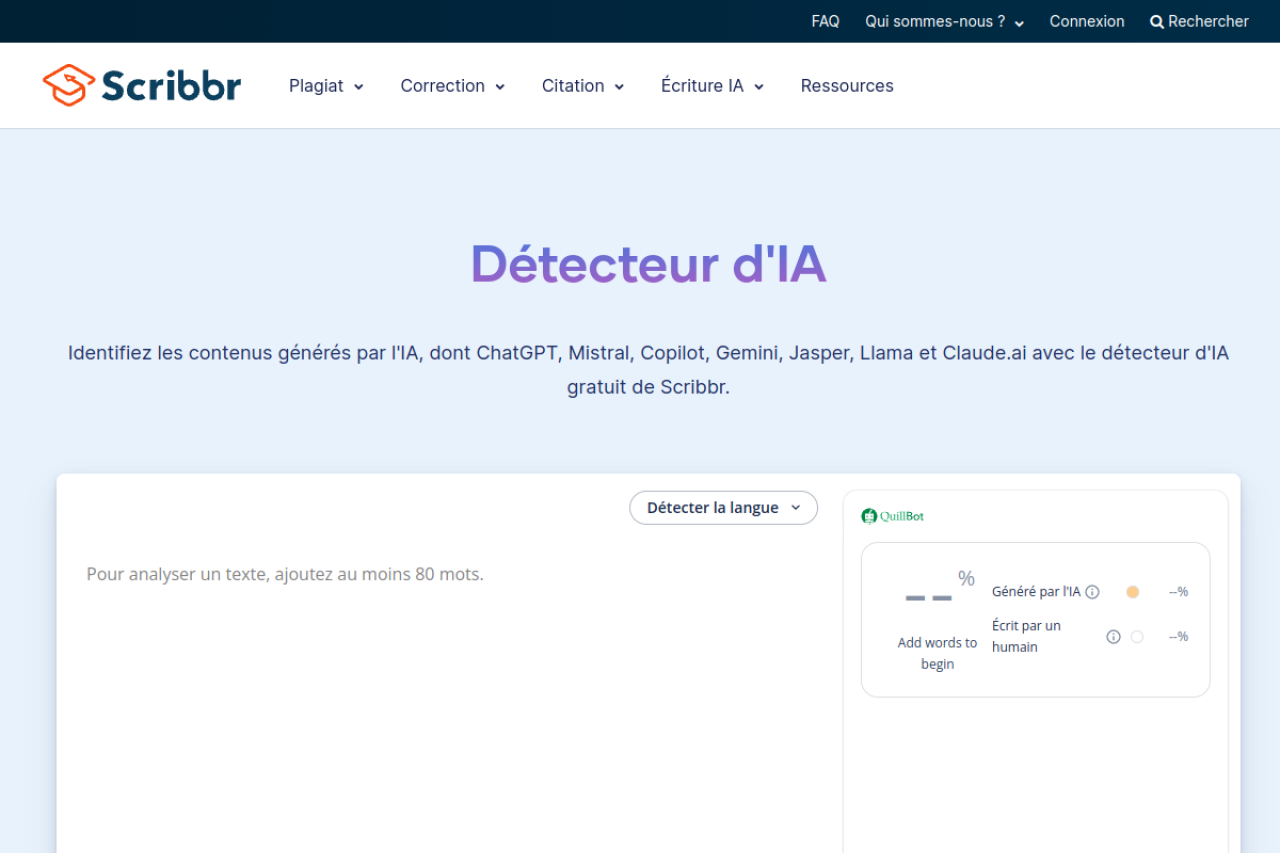Click the Scribbr logo

142,85
